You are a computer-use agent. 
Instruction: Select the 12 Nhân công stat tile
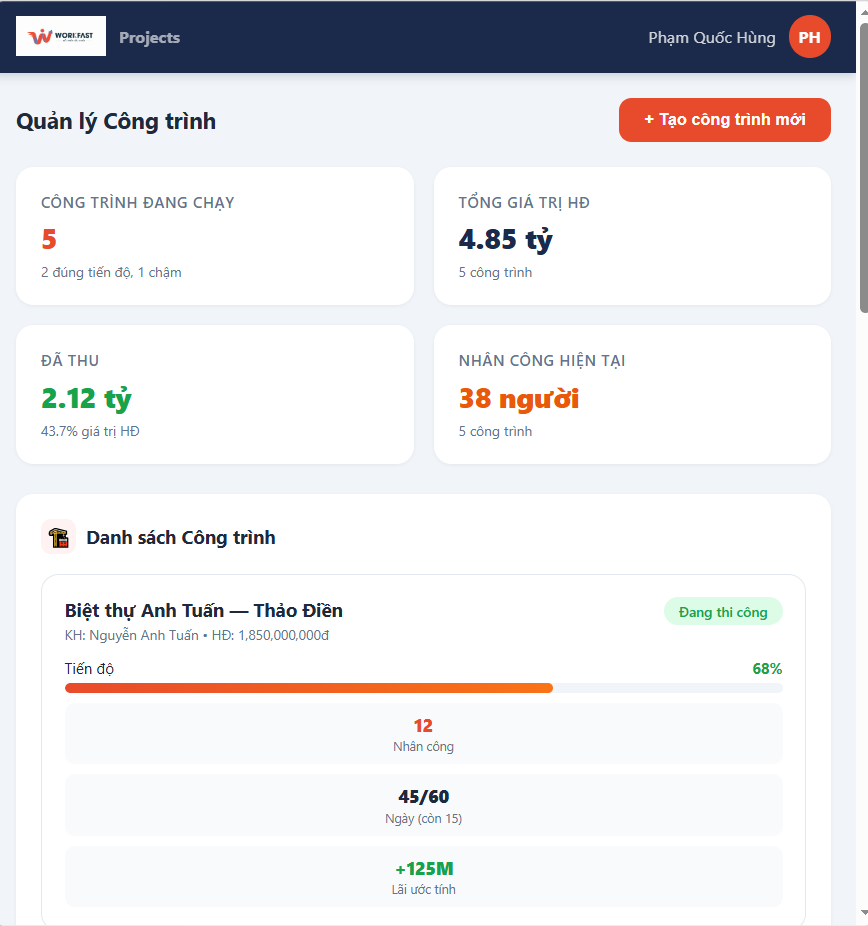(423, 734)
